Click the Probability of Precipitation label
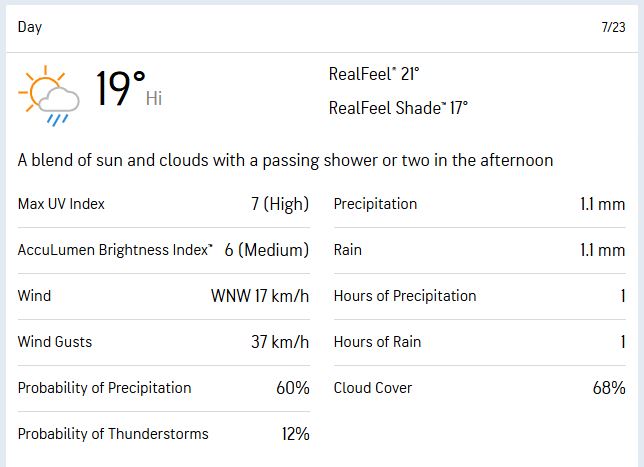This screenshot has width=644, height=467. (104, 388)
